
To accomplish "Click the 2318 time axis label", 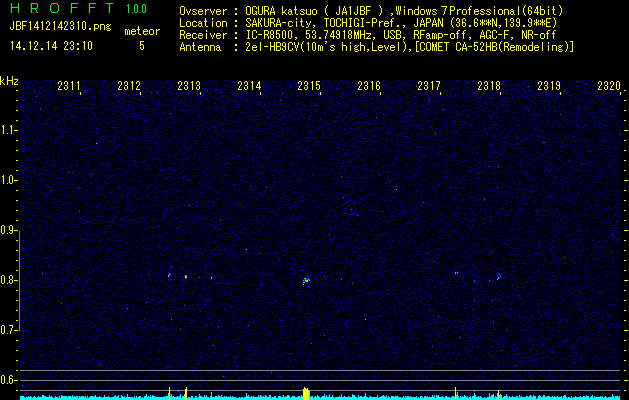I will pos(489,86).
